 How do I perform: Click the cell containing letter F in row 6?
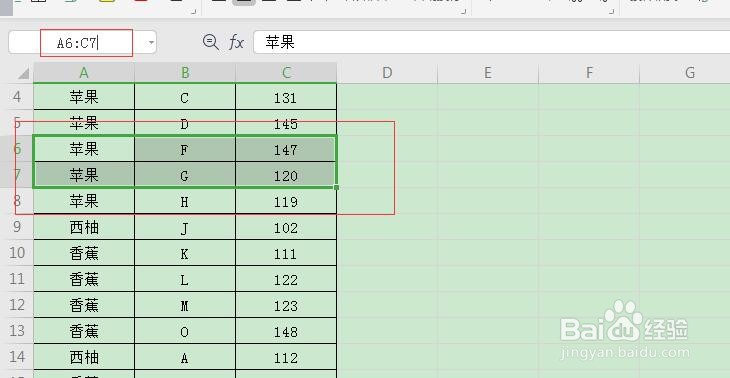185,149
